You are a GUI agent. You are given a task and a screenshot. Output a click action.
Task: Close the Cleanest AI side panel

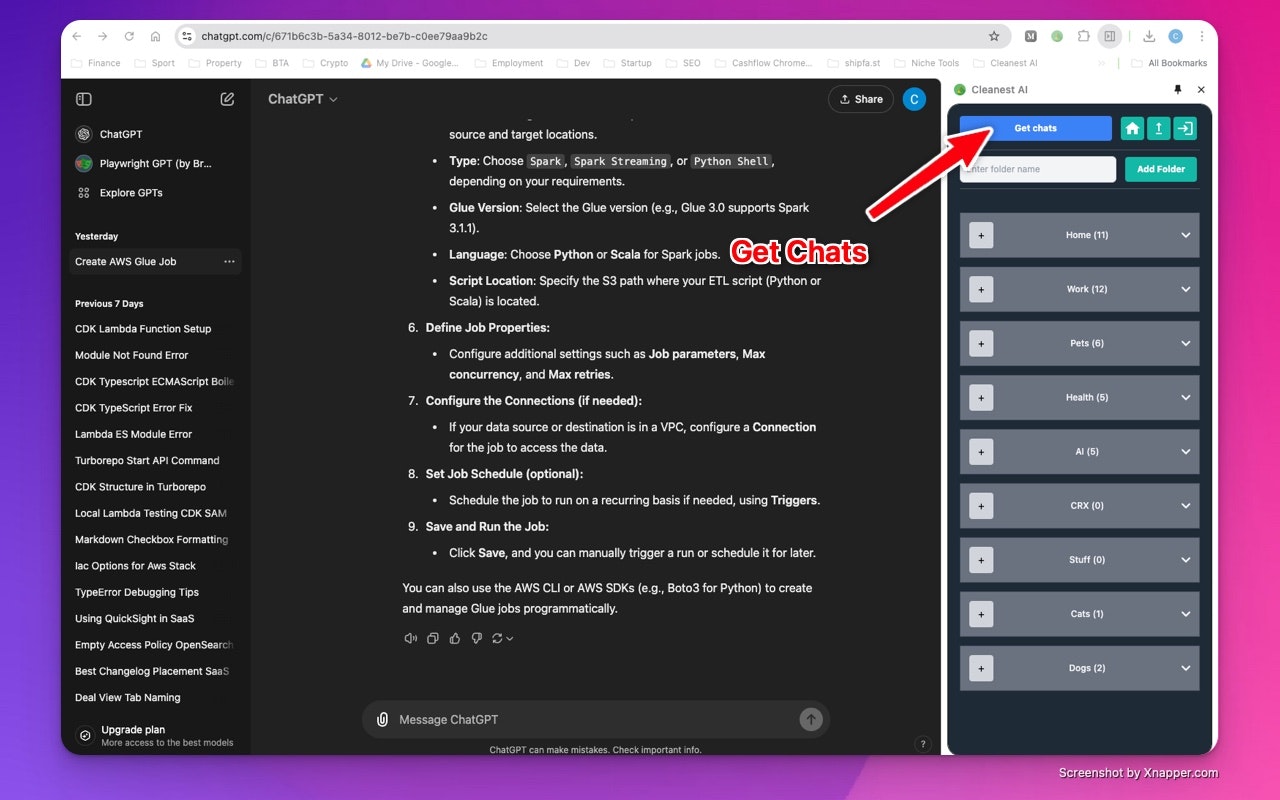[x=1201, y=90]
